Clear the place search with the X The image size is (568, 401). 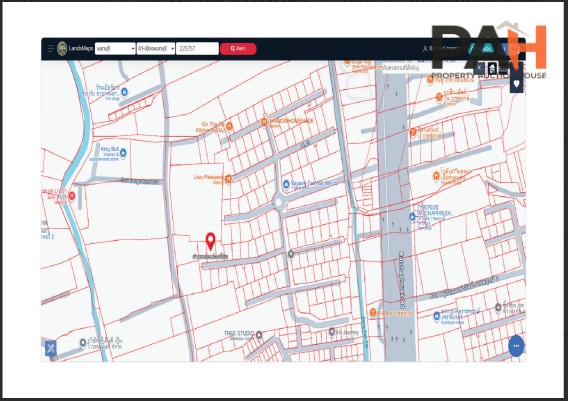point(479,67)
